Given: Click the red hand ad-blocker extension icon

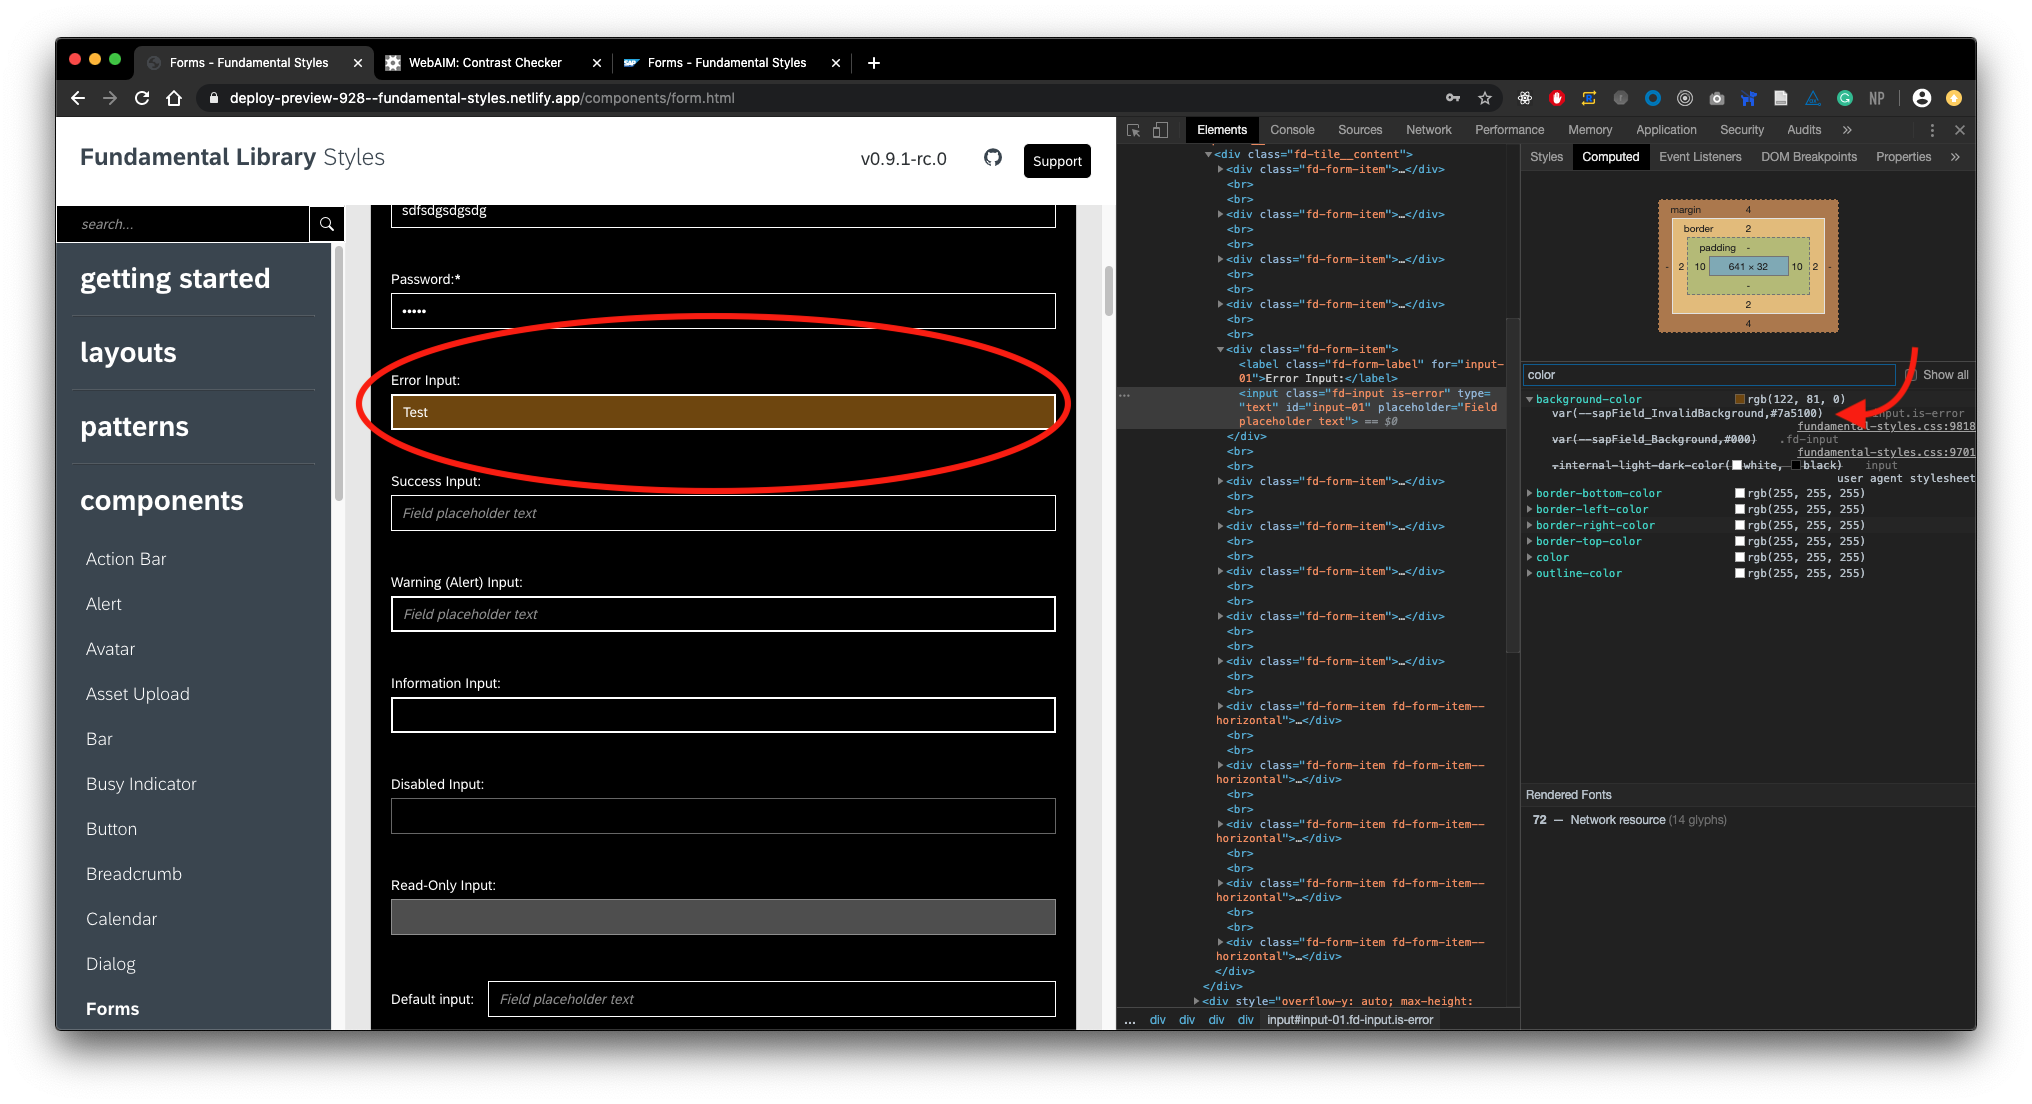Looking at the screenshot, I should coord(1557,98).
